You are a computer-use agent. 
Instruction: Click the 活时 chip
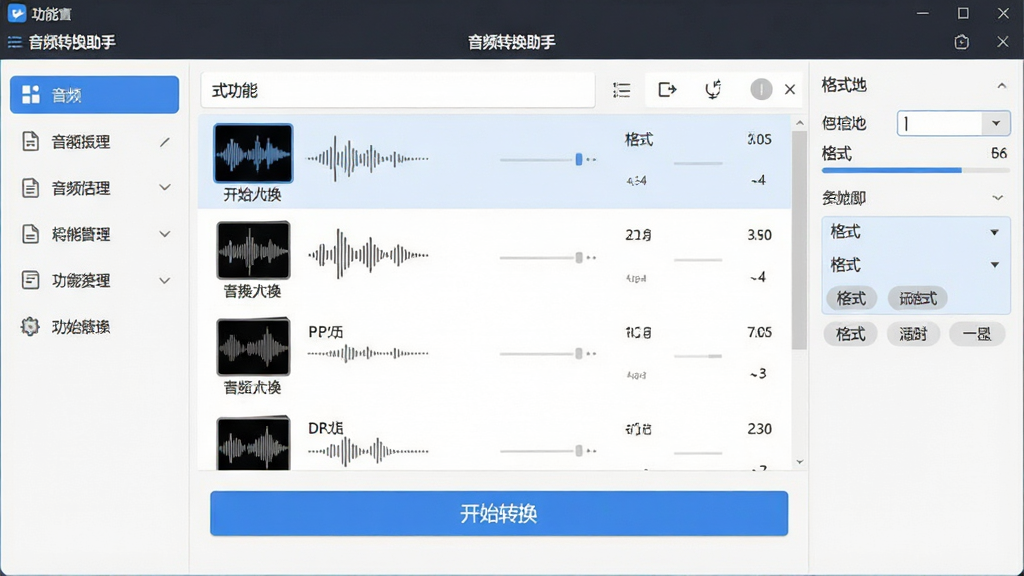tap(913, 334)
